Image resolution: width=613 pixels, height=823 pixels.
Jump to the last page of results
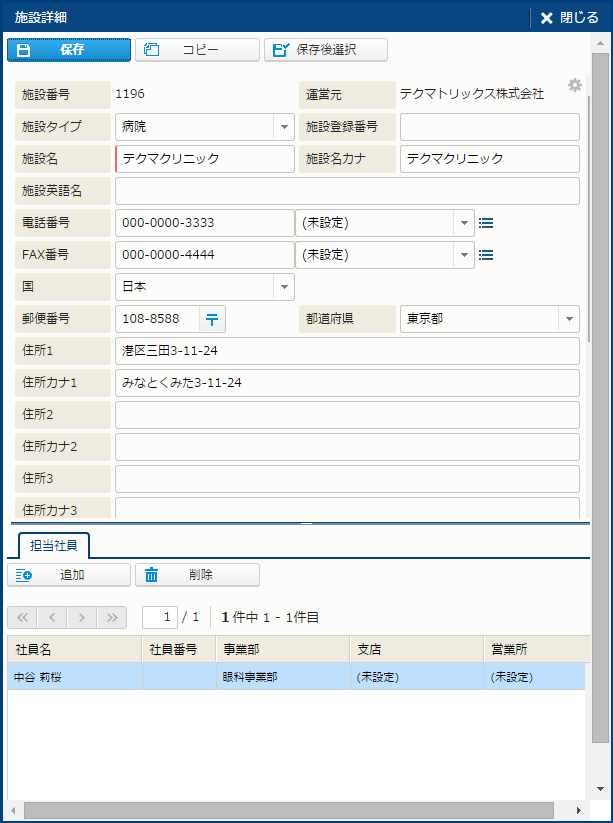(x=113, y=617)
